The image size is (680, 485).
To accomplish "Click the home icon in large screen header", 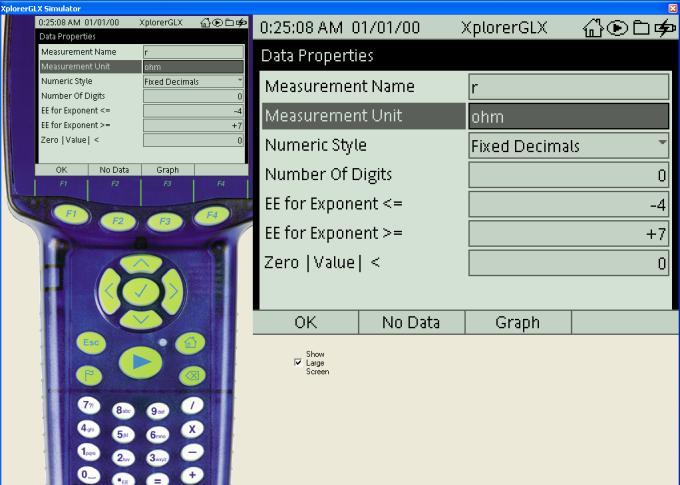I will 593,28.
